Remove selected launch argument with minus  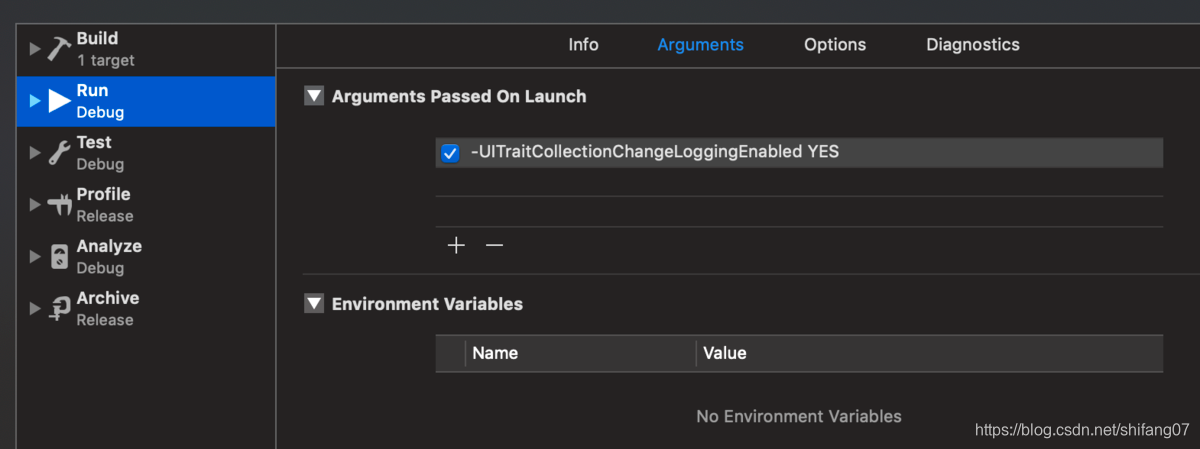(x=494, y=245)
